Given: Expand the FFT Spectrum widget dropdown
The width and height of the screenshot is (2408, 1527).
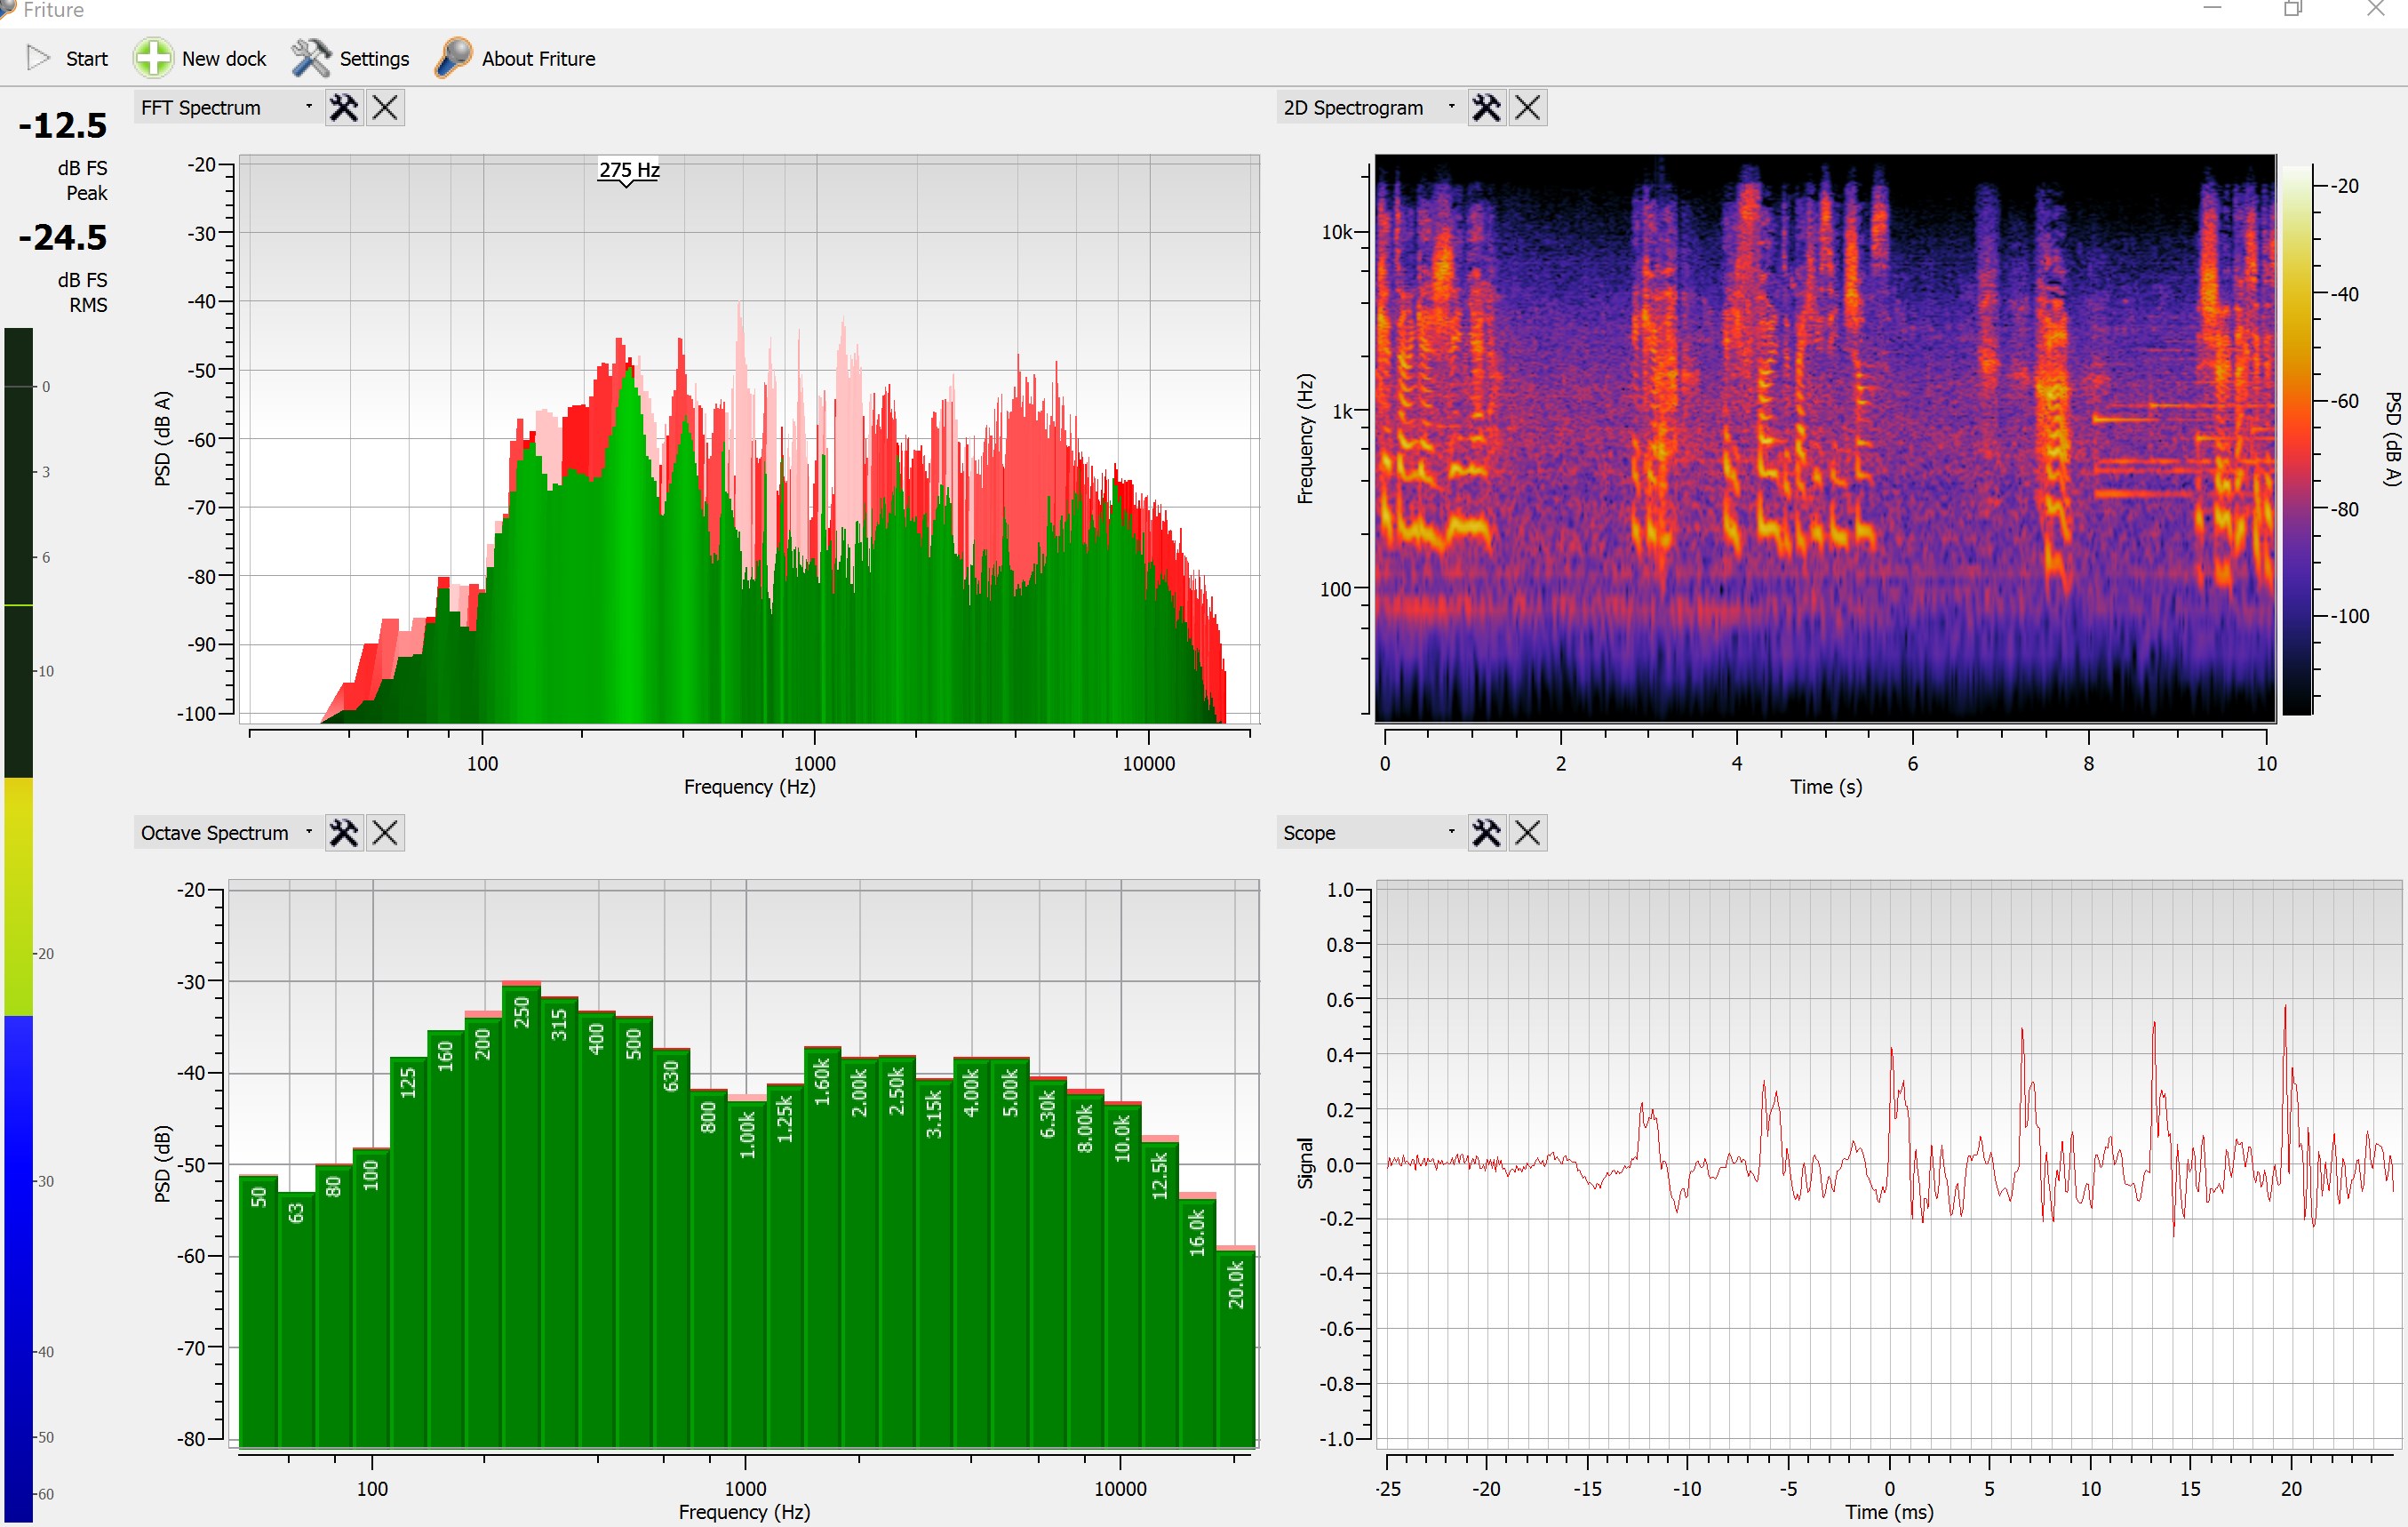Looking at the screenshot, I should 308,106.
